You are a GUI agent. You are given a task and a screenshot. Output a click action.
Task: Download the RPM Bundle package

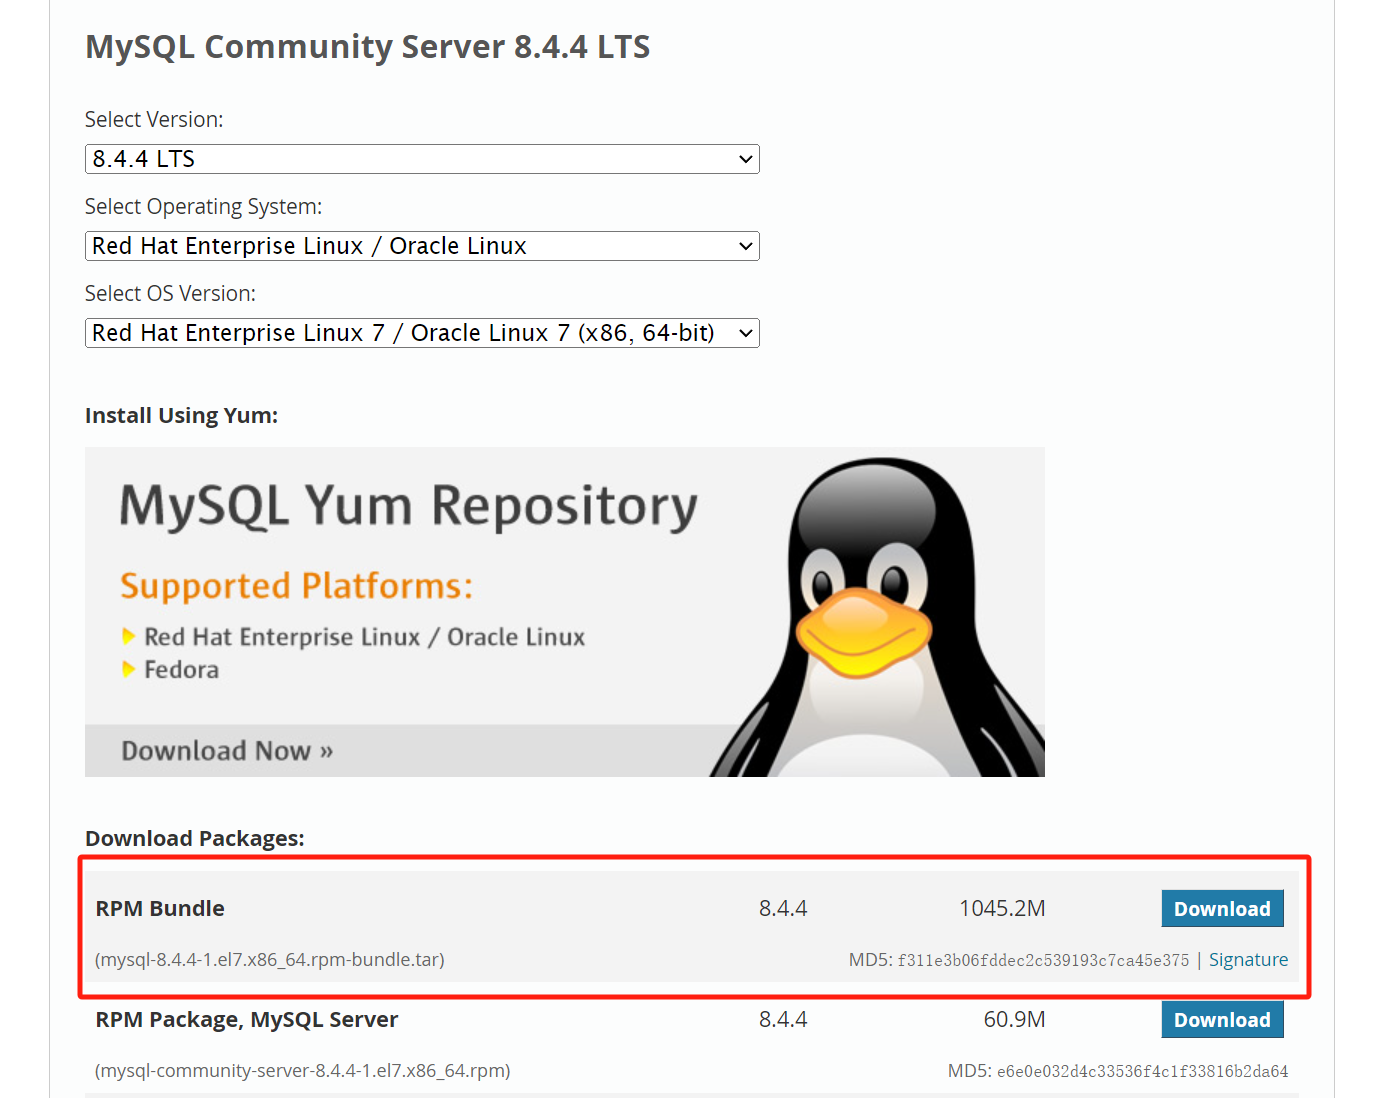[x=1221, y=909]
